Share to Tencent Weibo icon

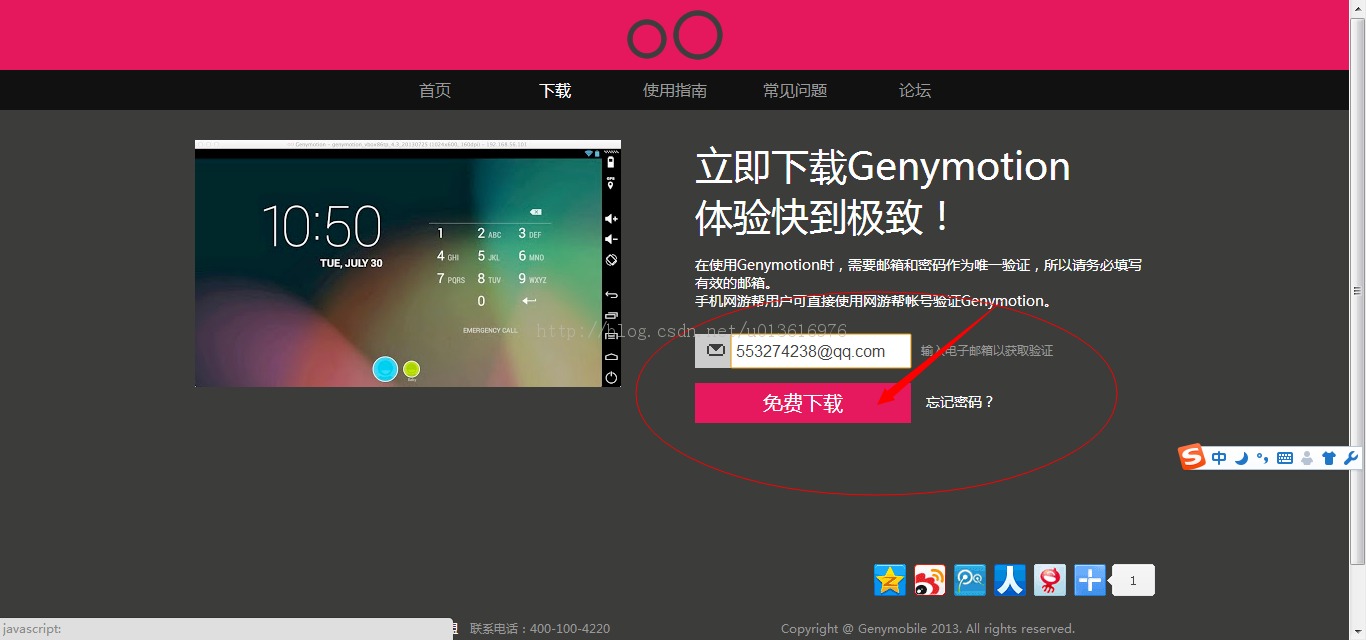coord(970,580)
